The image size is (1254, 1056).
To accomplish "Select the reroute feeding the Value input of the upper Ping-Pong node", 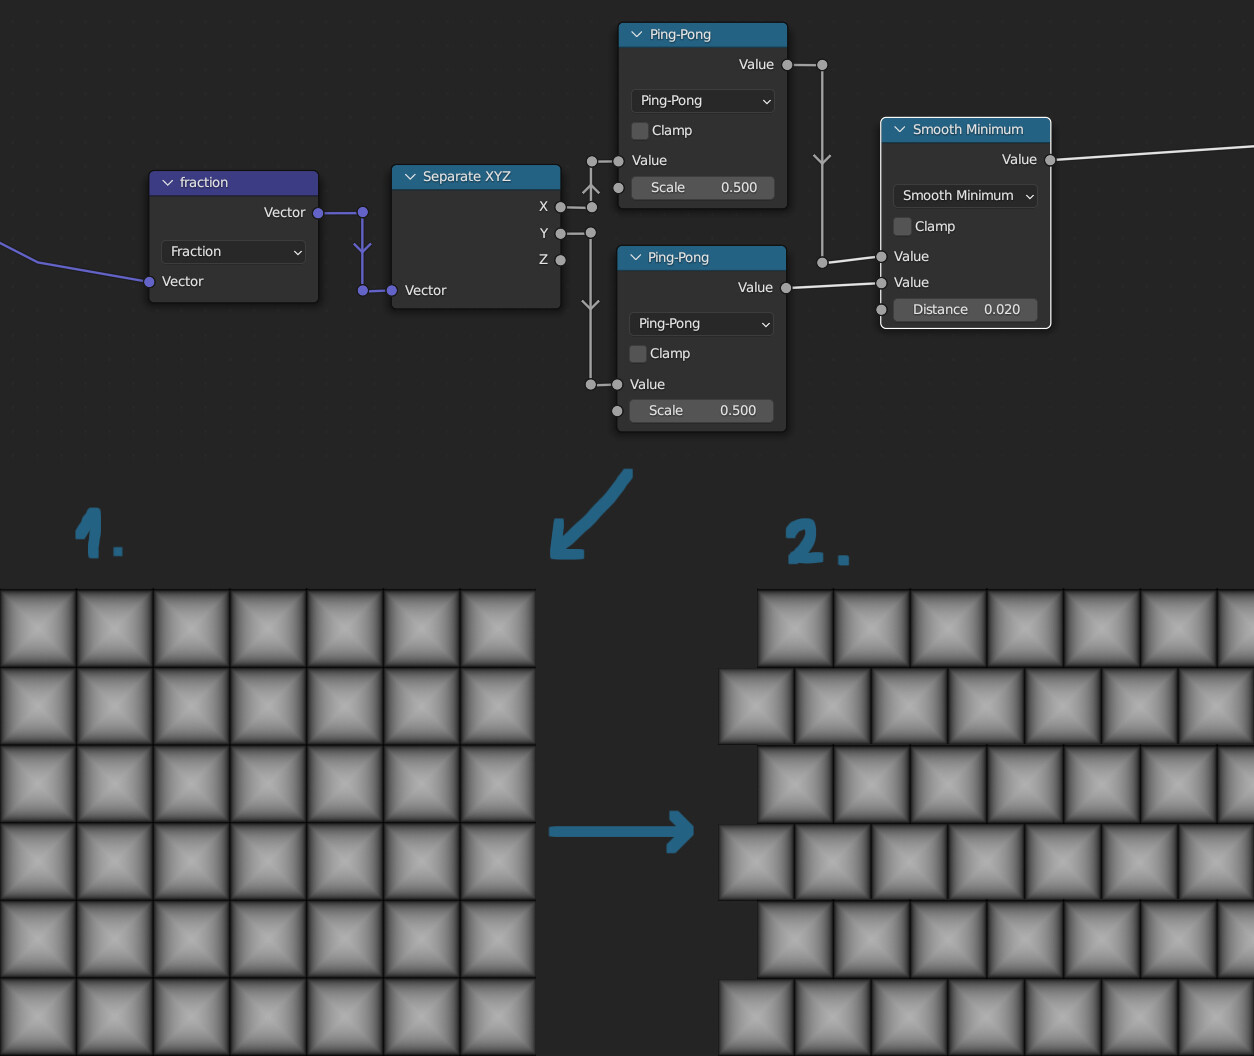I will [x=592, y=161].
